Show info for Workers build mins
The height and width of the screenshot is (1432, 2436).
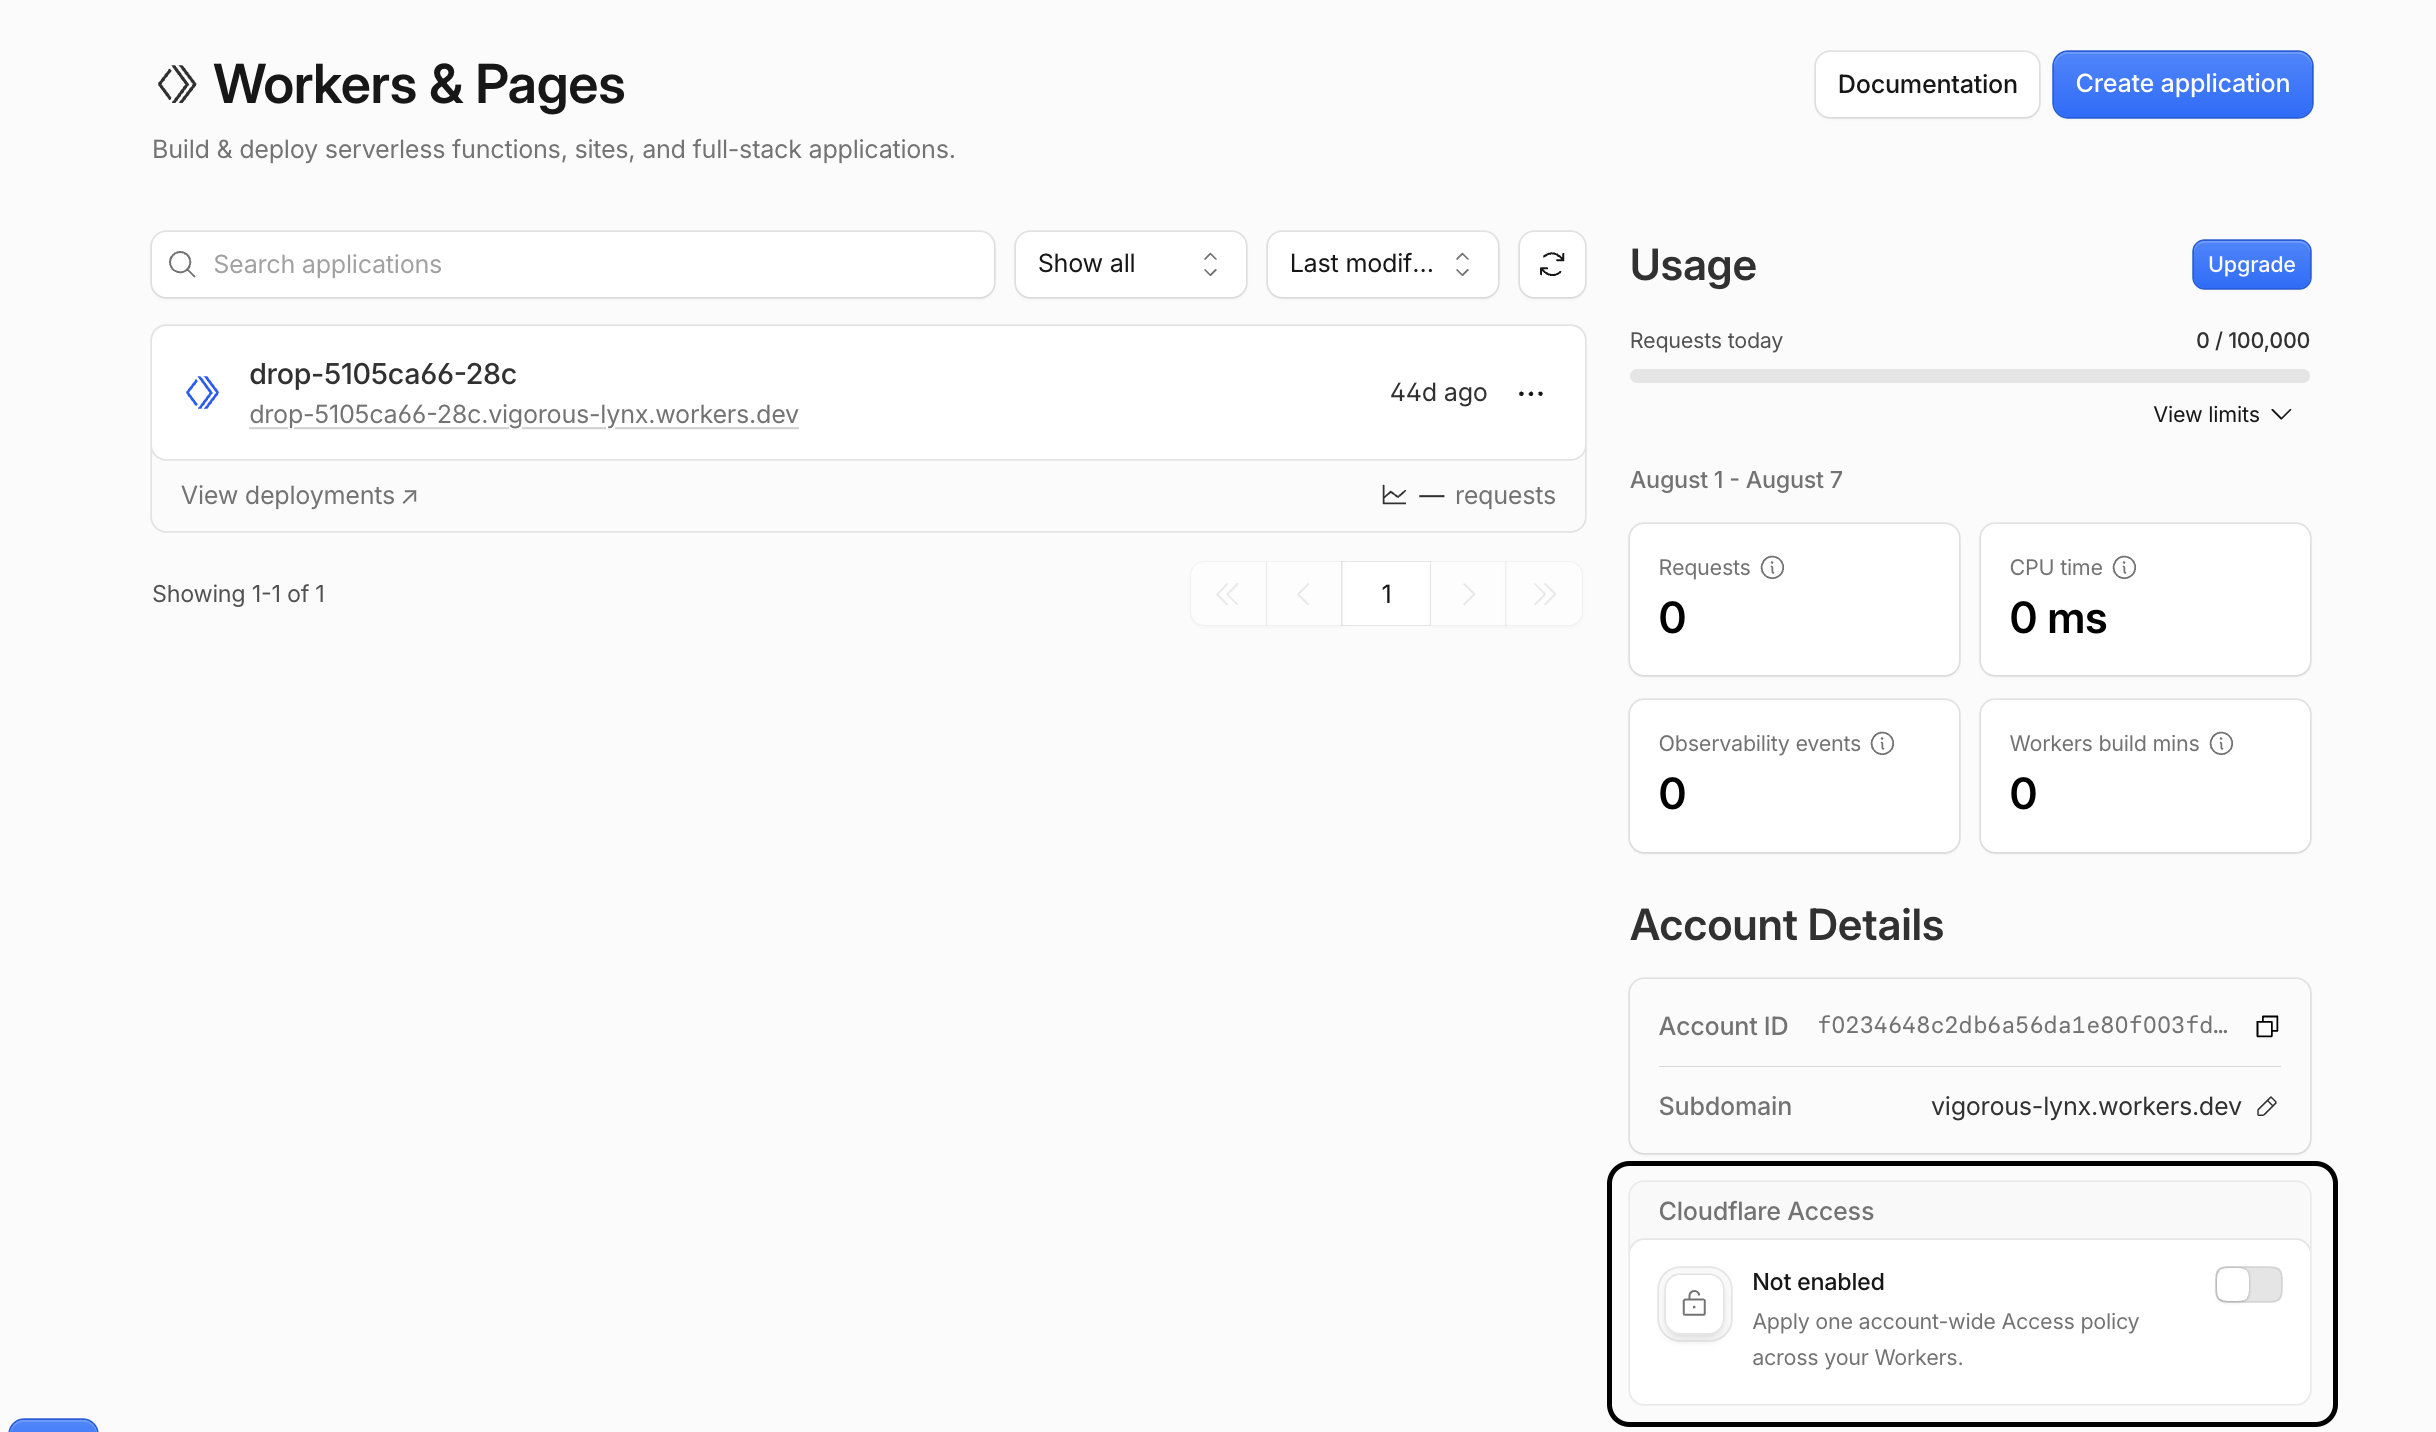2221,744
